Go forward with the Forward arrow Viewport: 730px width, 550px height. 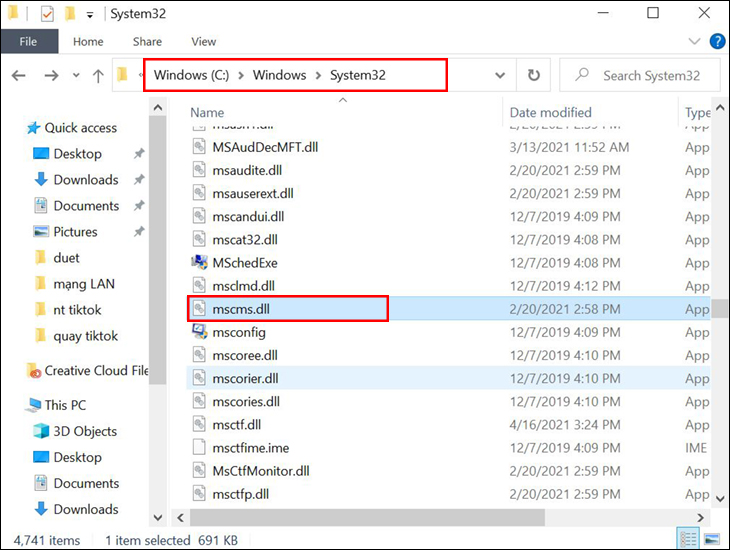[x=51, y=75]
